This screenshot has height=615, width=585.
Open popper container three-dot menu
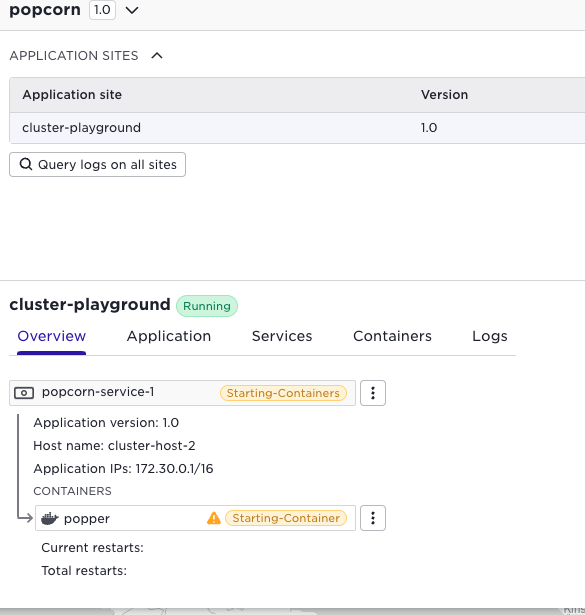[373, 518]
